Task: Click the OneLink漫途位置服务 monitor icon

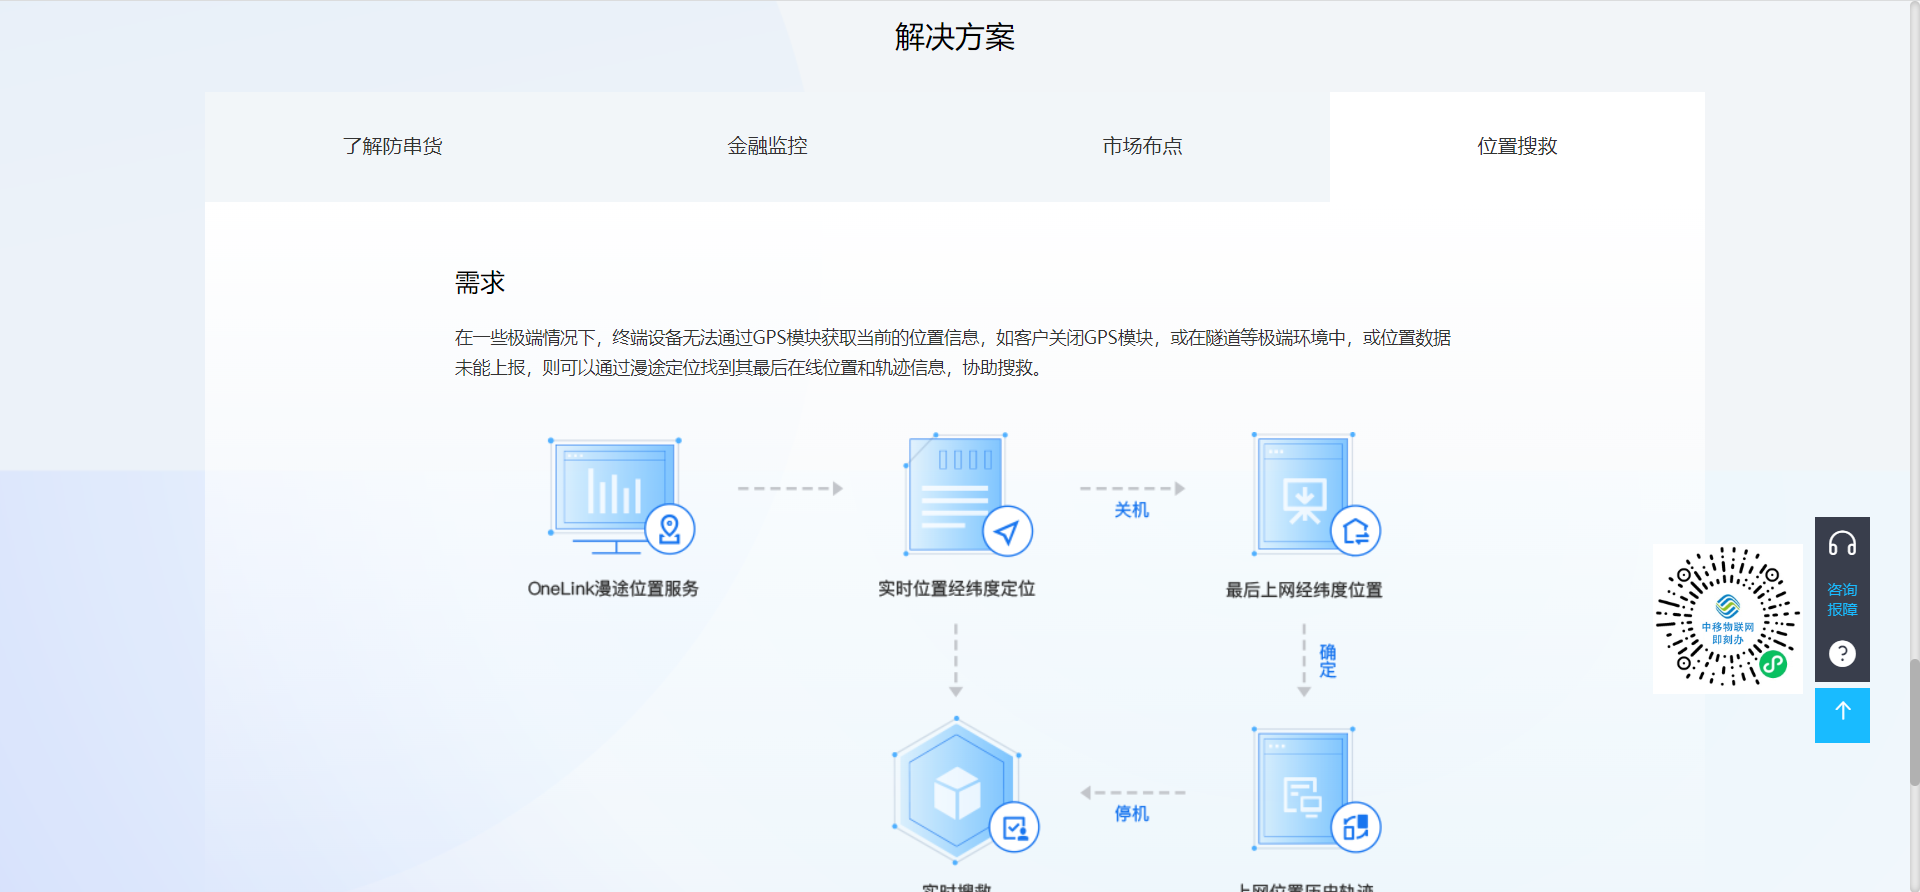Action: click(x=621, y=496)
